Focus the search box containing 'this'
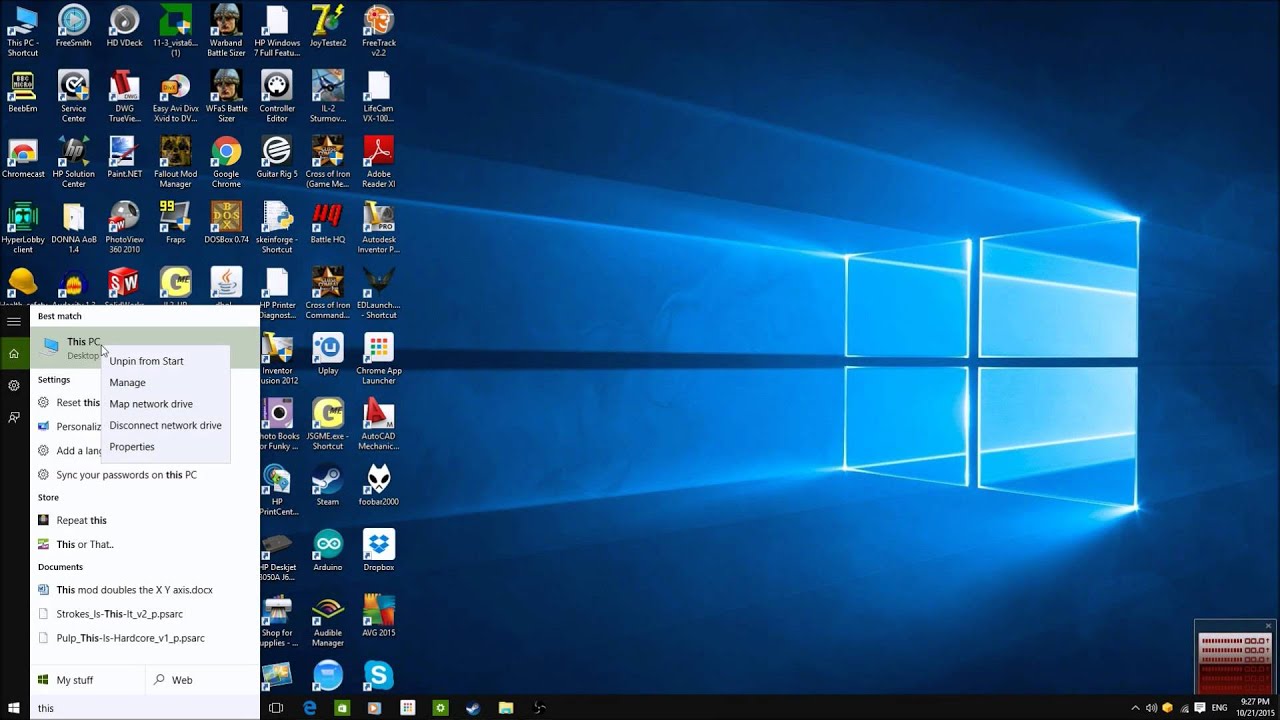 [145, 708]
